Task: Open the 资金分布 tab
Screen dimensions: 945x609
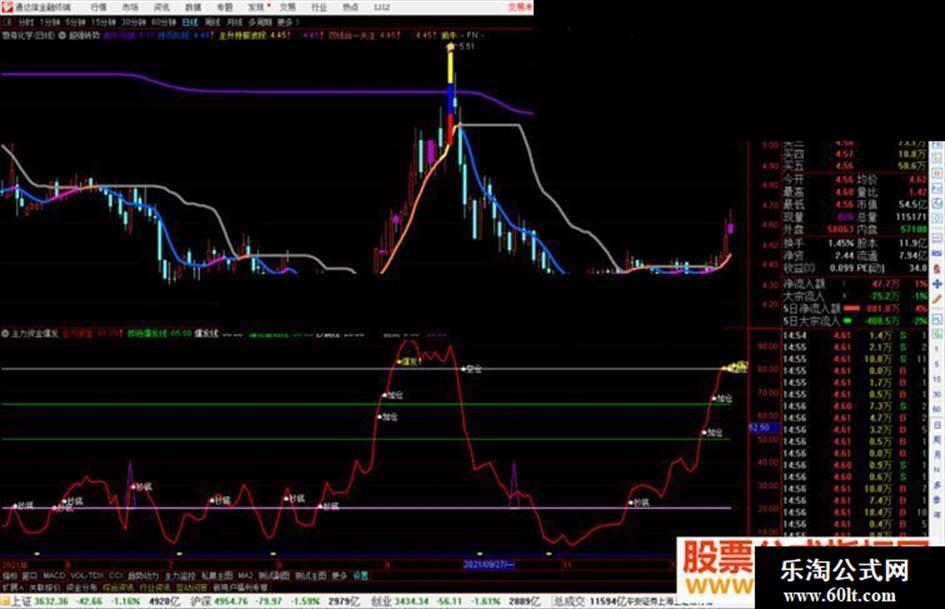Action: coord(82,587)
